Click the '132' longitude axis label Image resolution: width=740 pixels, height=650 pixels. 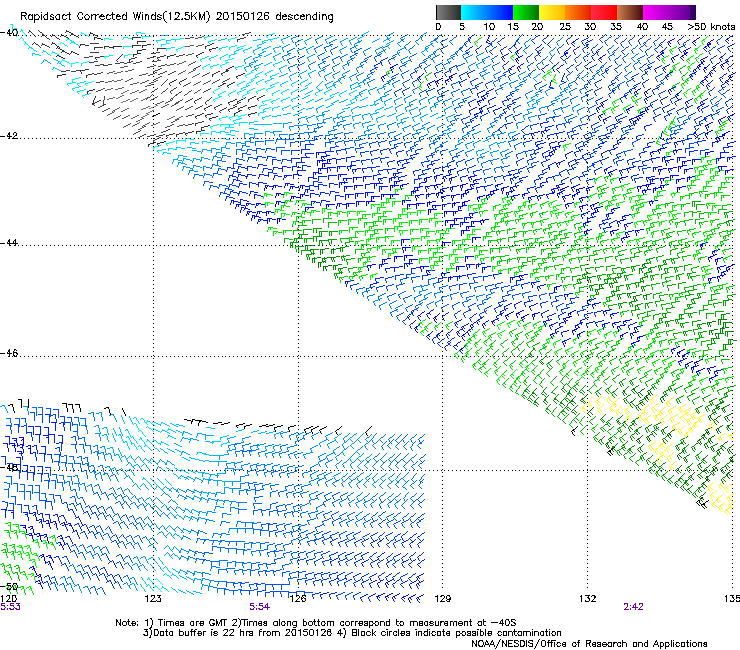point(588,599)
